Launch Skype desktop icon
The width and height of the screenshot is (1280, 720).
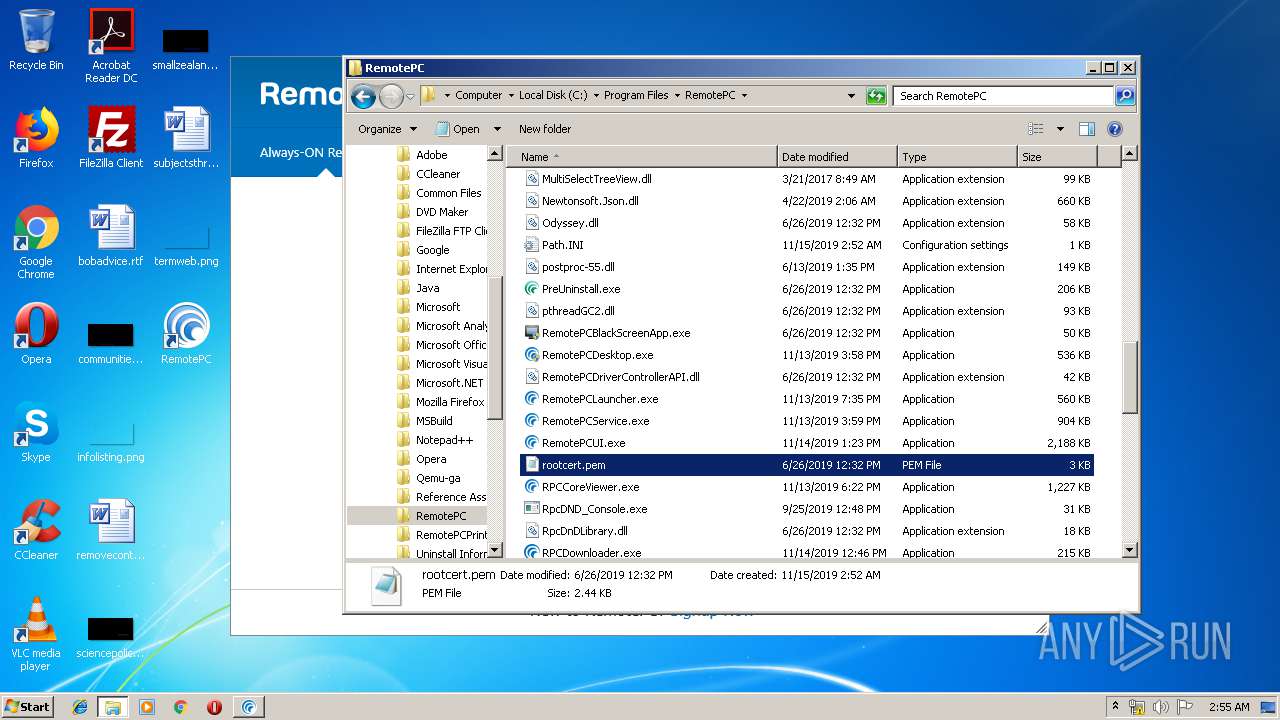[36, 432]
